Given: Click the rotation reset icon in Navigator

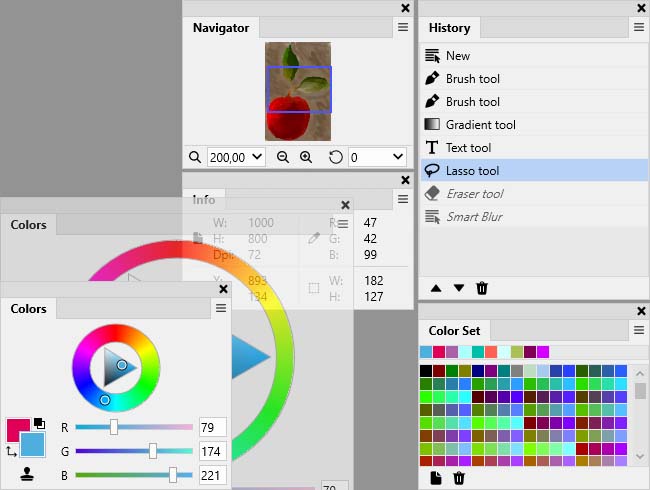Looking at the screenshot, I should (336, 157).
